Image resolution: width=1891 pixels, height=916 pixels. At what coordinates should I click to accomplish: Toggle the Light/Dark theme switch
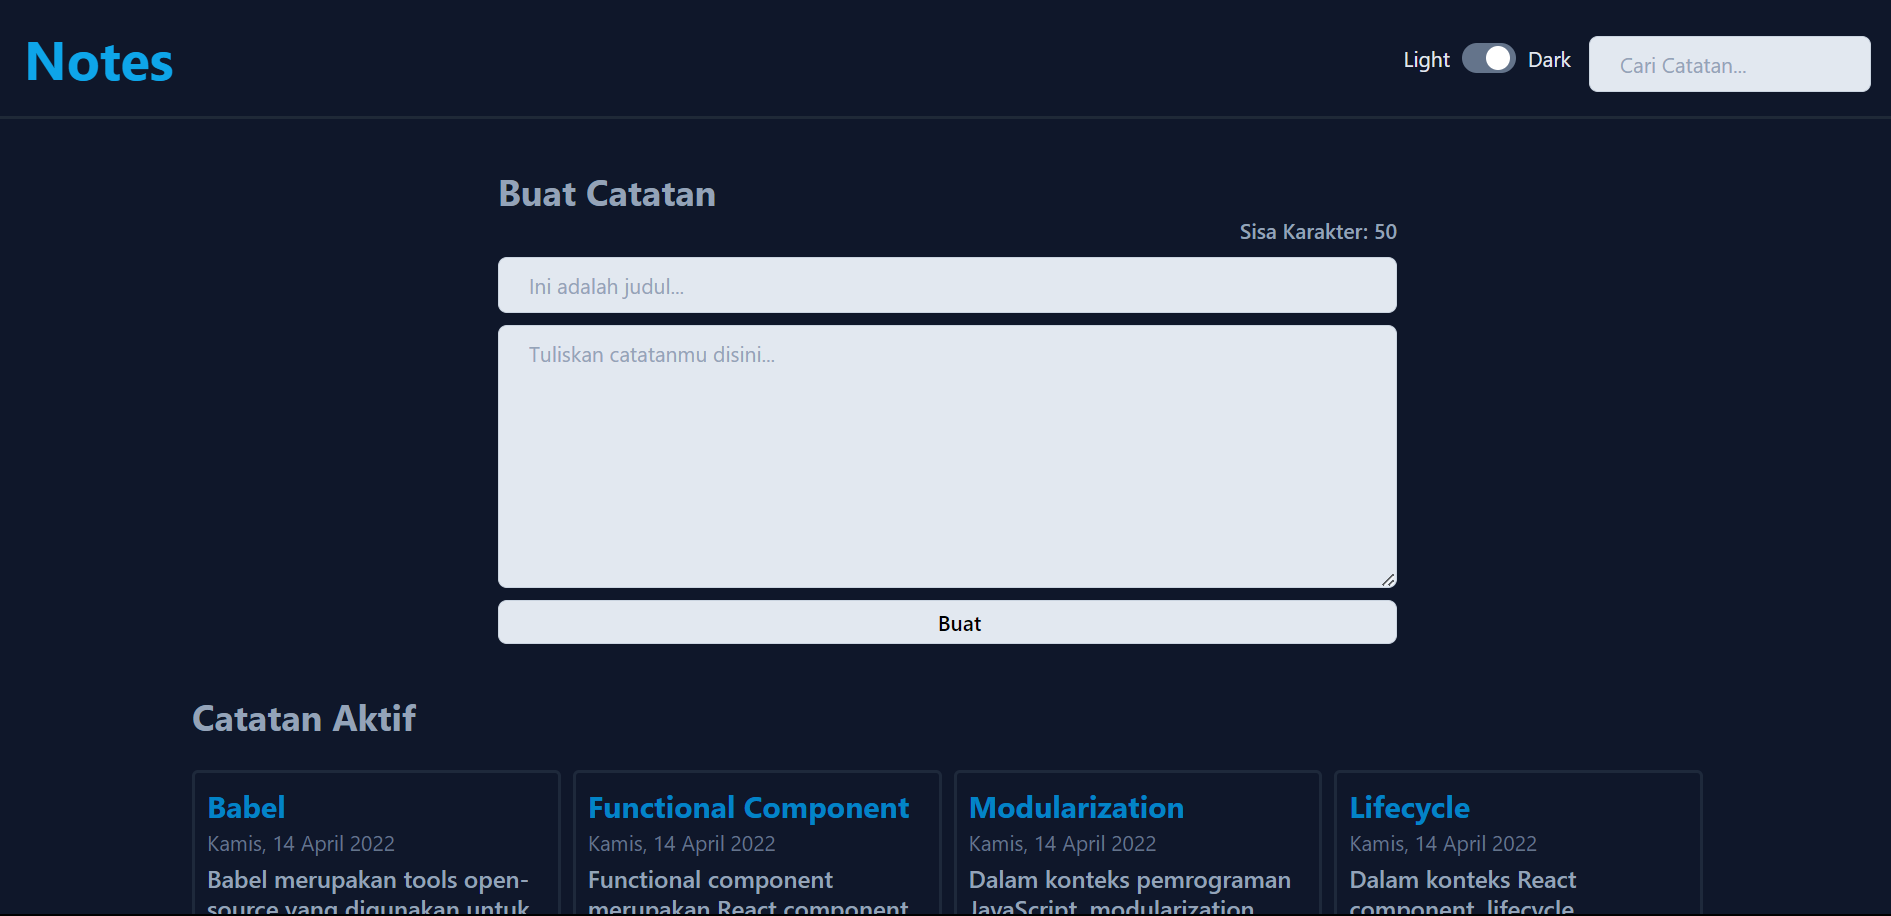[x=1488, y=59]
